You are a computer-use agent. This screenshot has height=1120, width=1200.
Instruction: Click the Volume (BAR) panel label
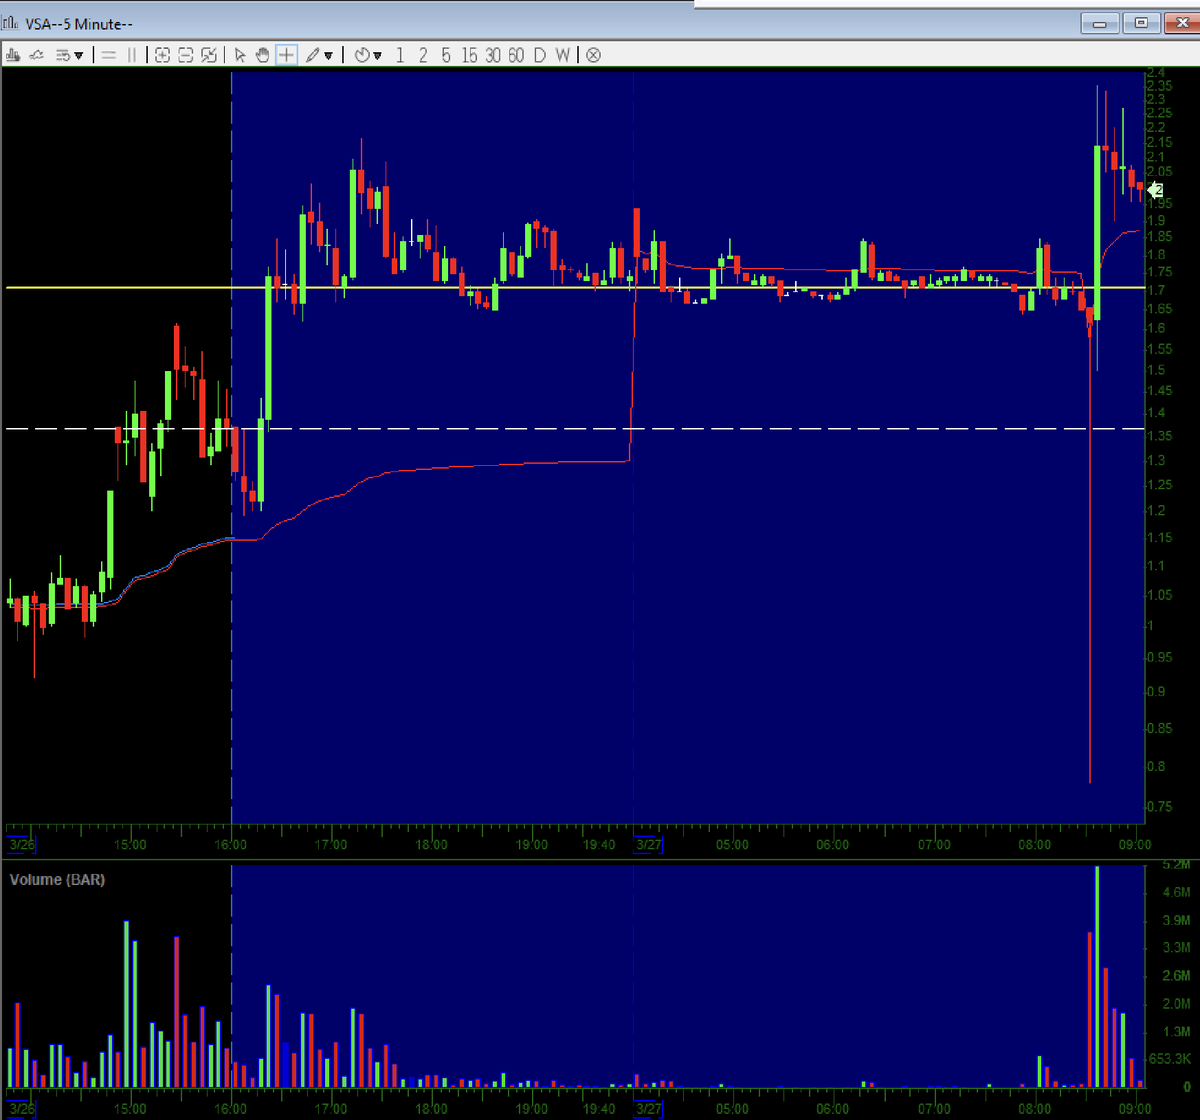(57, 880)
